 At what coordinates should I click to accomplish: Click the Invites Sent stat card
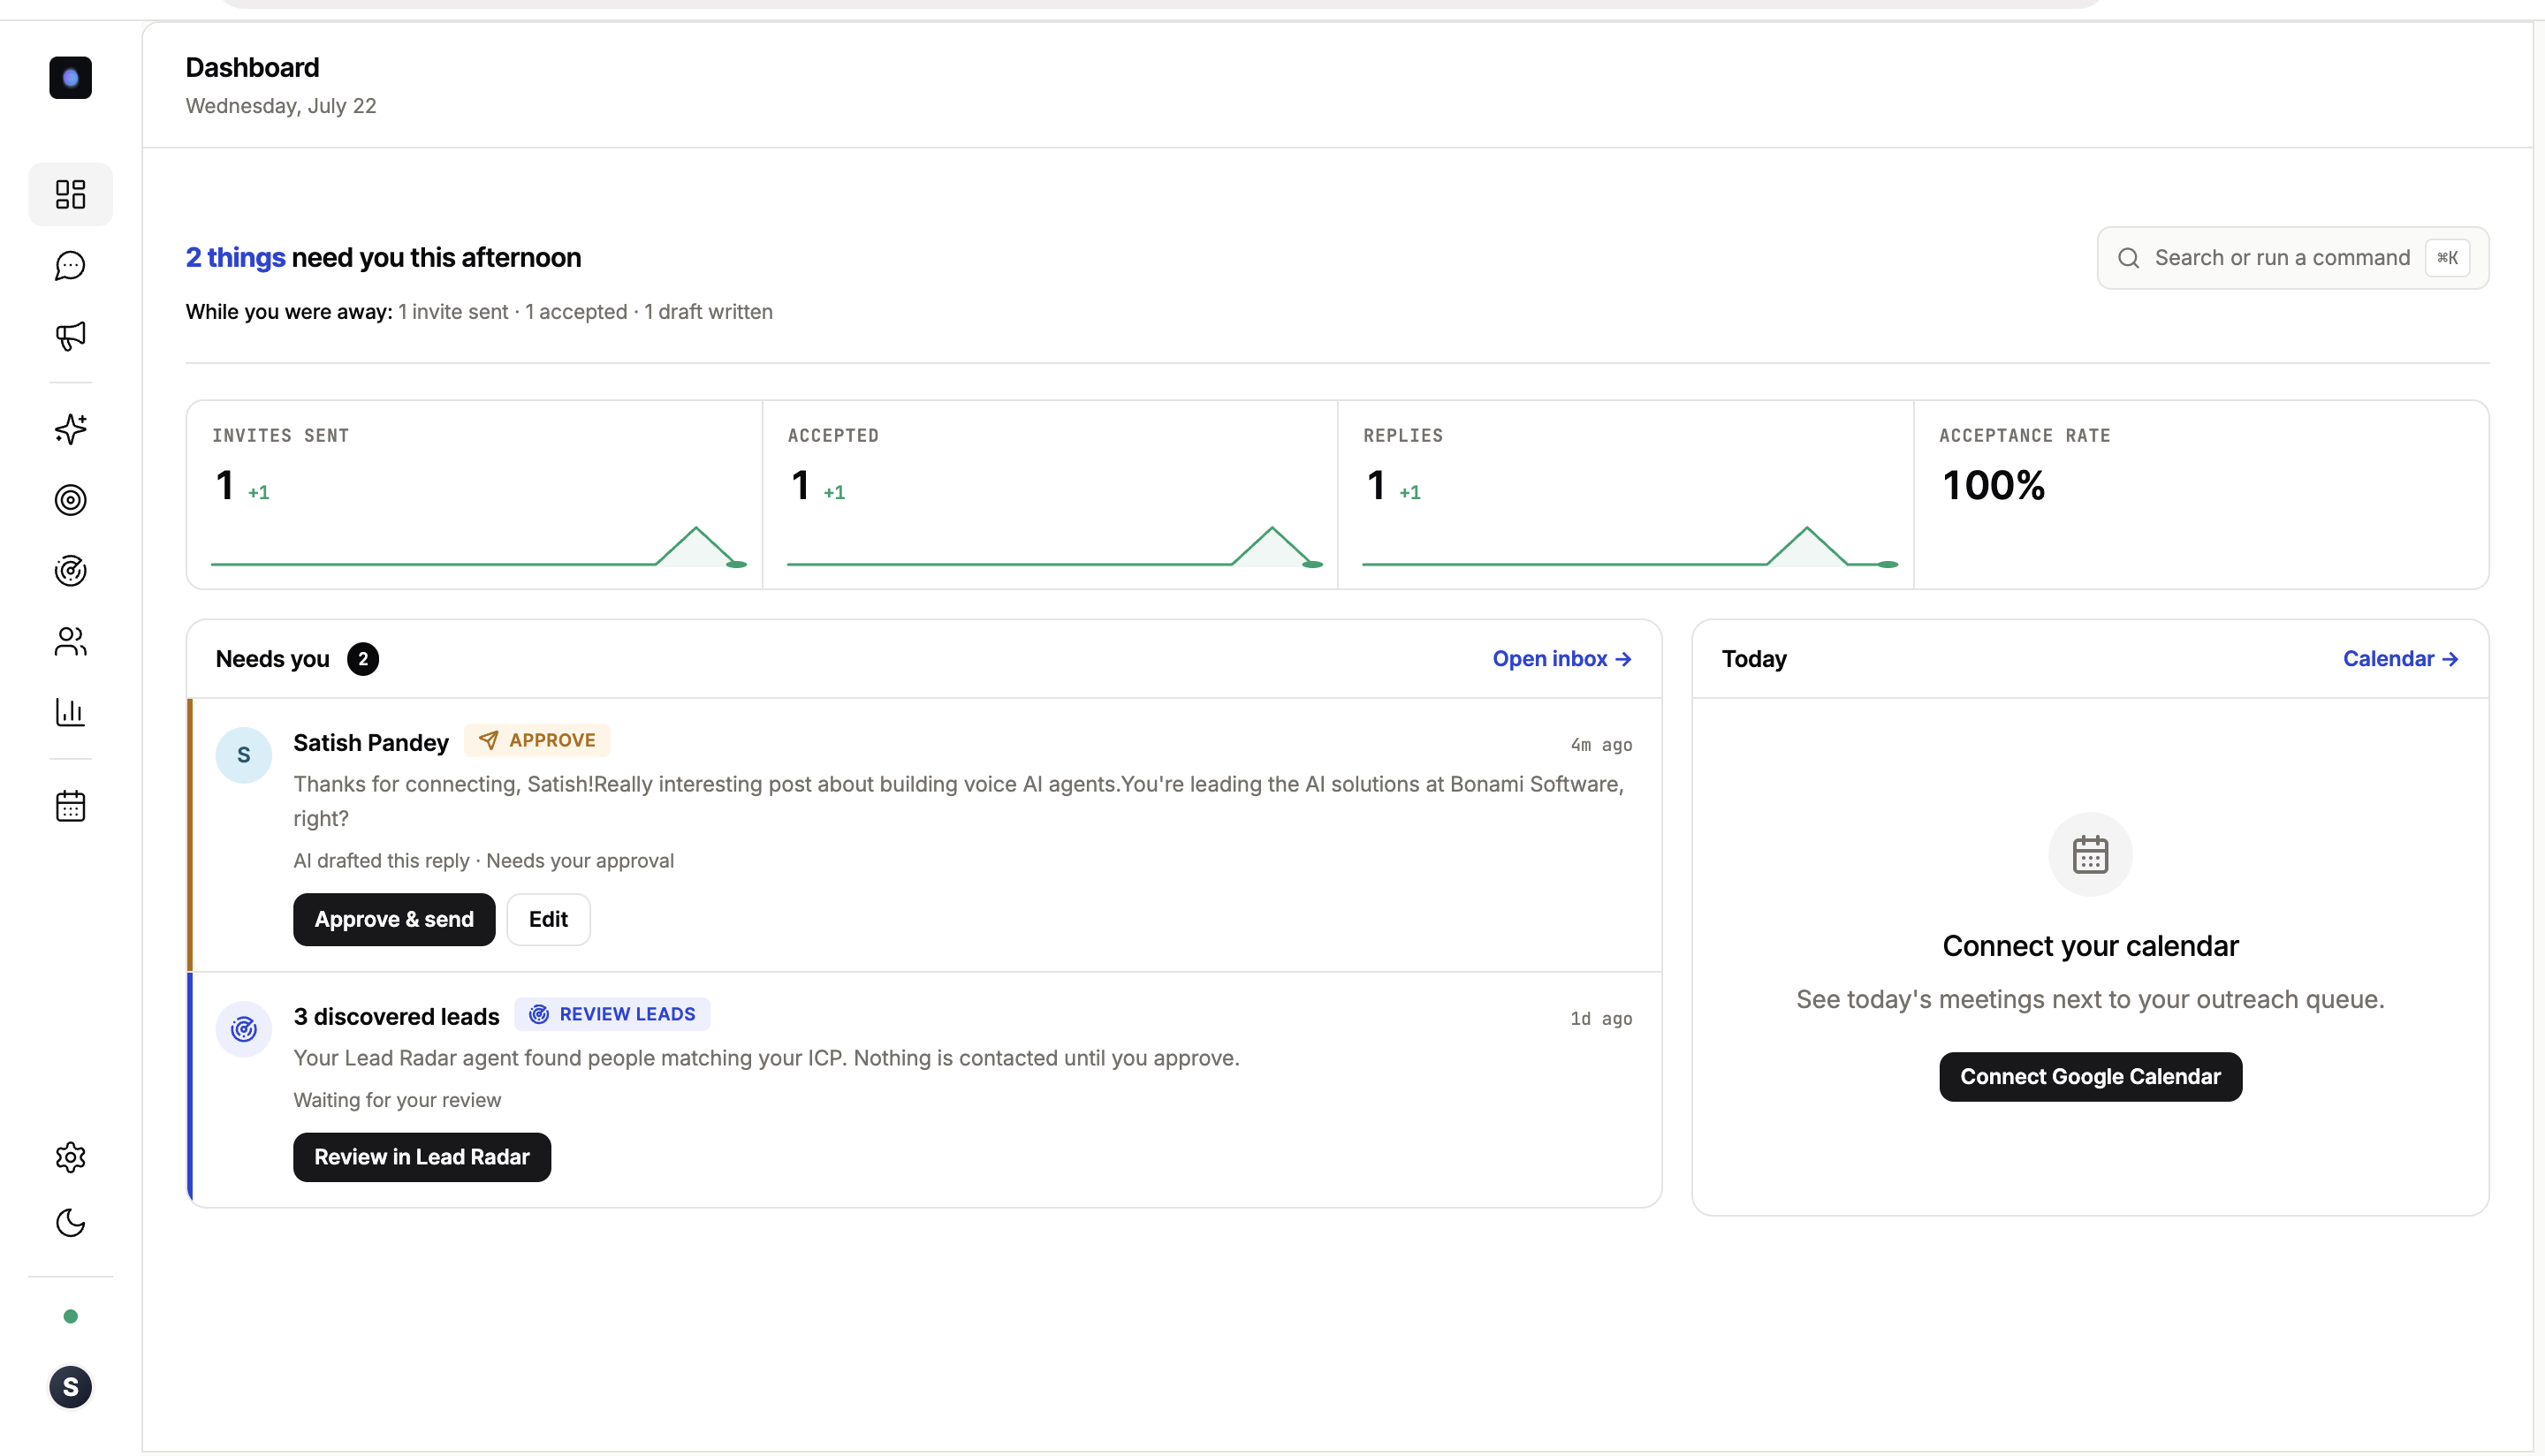[474, 495]
